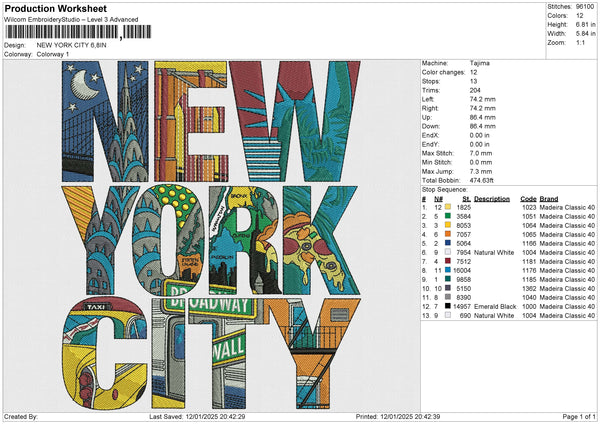Select the dark blue swatch code 1166

coord(447,242)
